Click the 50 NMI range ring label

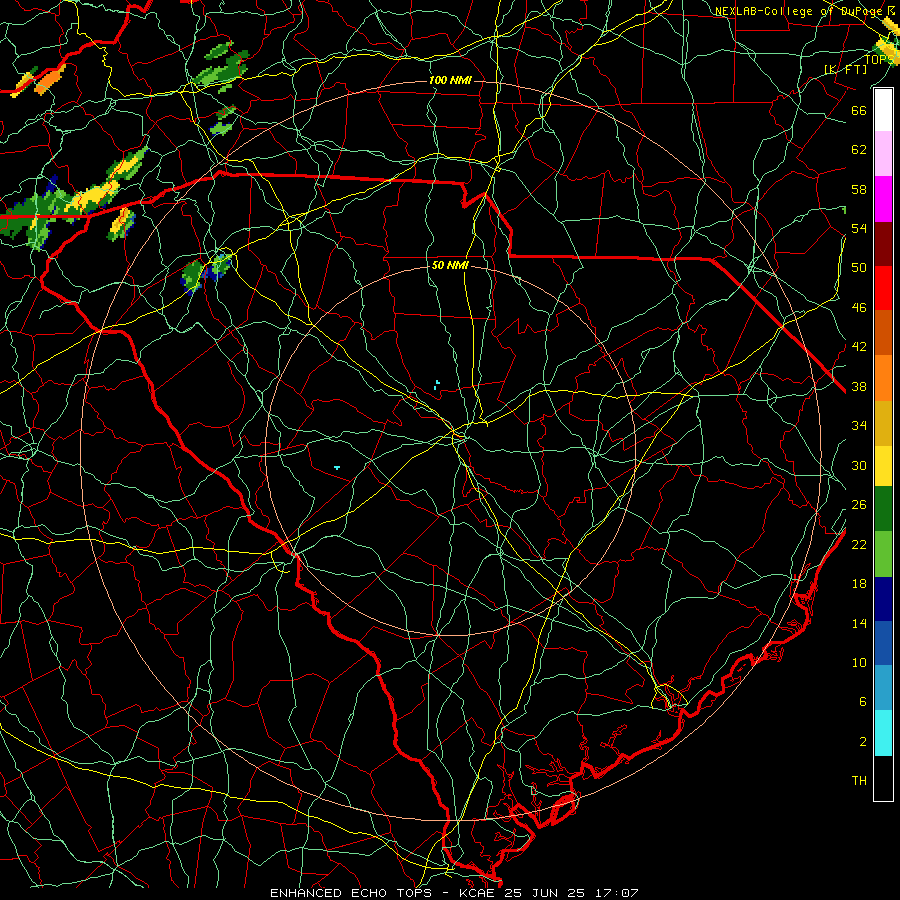coord(450,265)
